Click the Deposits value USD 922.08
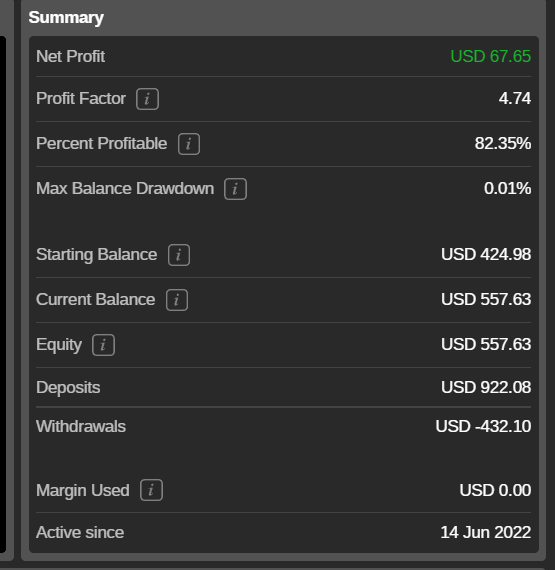Screen dimensions: 555x570 pyautogui.click(x=486, y=387)
